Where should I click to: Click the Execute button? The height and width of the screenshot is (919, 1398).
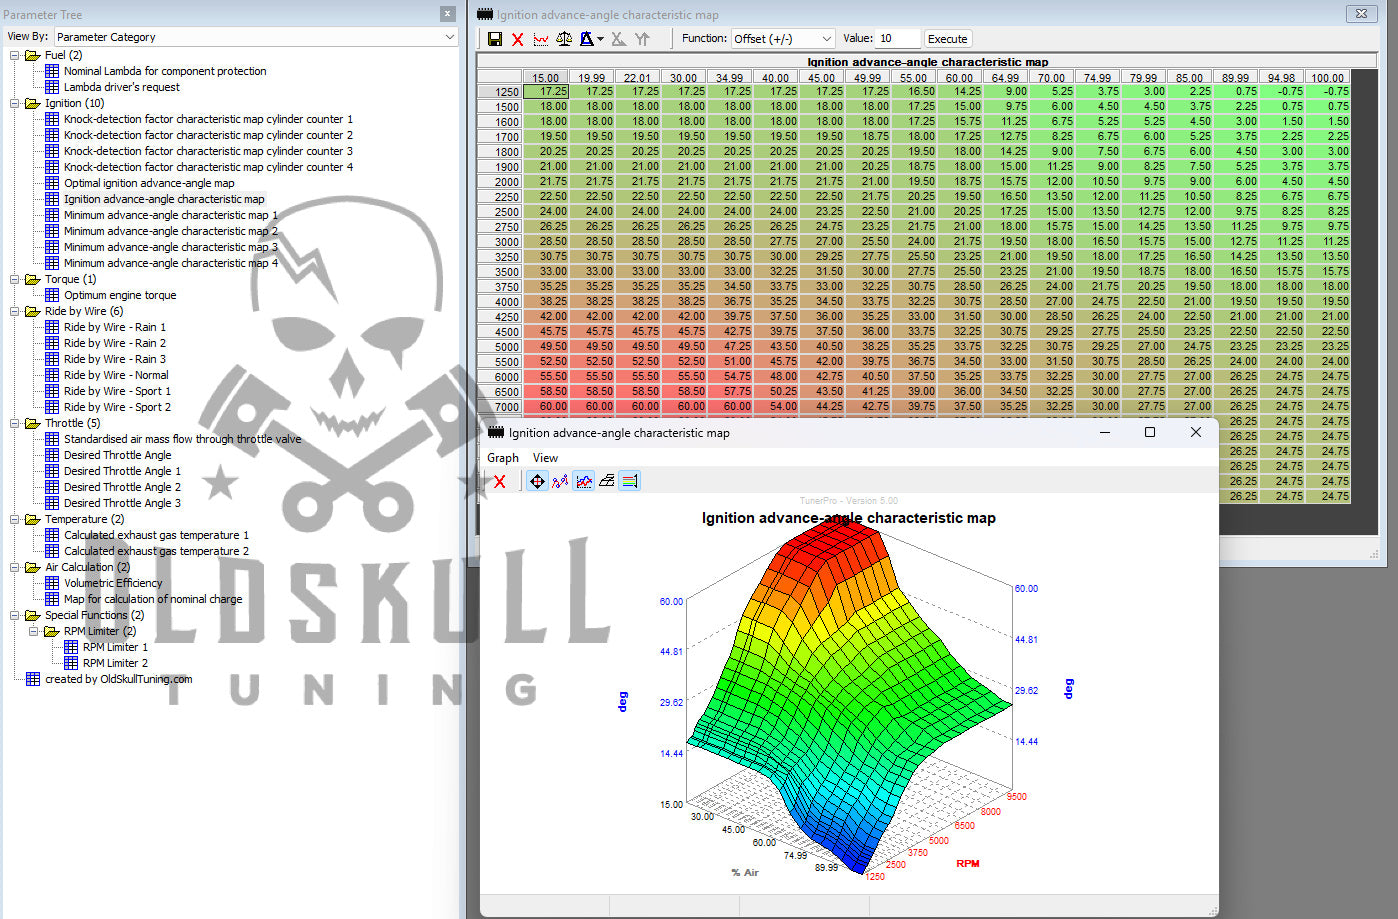click(x=947, y=39)
